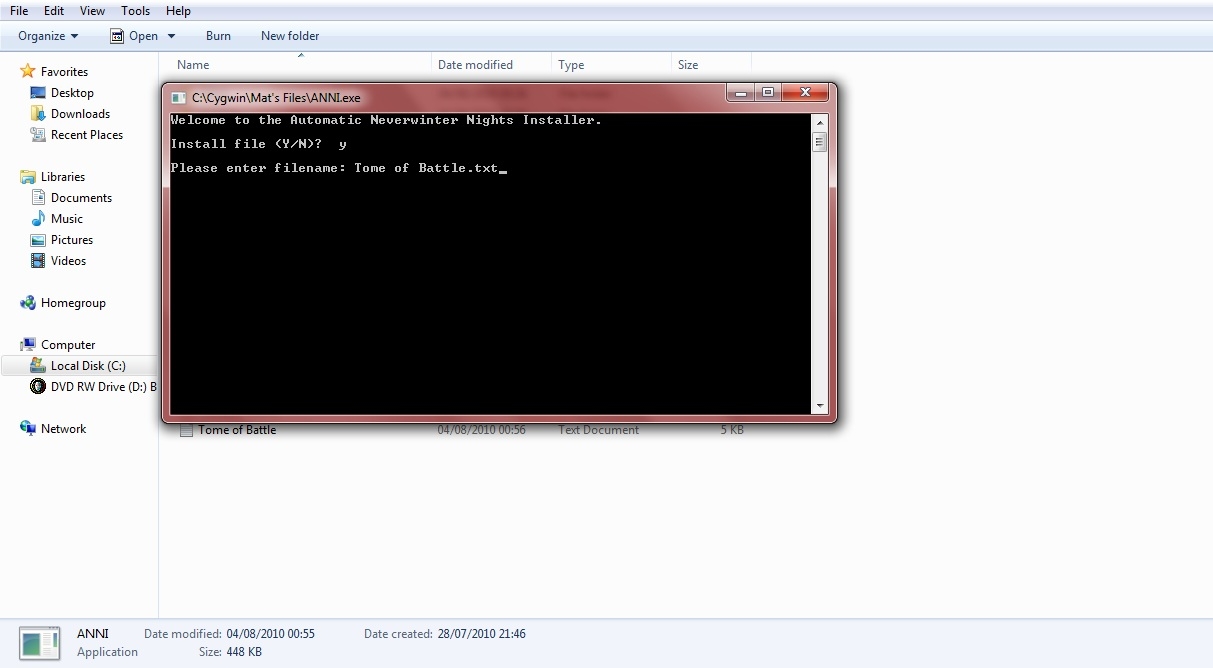Viewport: 1213px width, 668px height.
Task: Select the Tome of Battle text file
Action: point(237,430)
